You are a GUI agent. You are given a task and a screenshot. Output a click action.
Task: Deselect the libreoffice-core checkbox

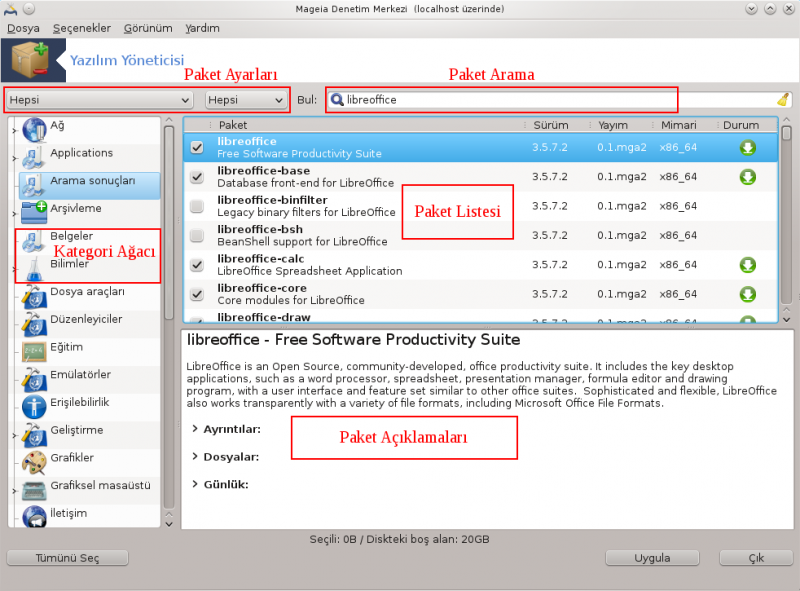click(x=197, y=294)
